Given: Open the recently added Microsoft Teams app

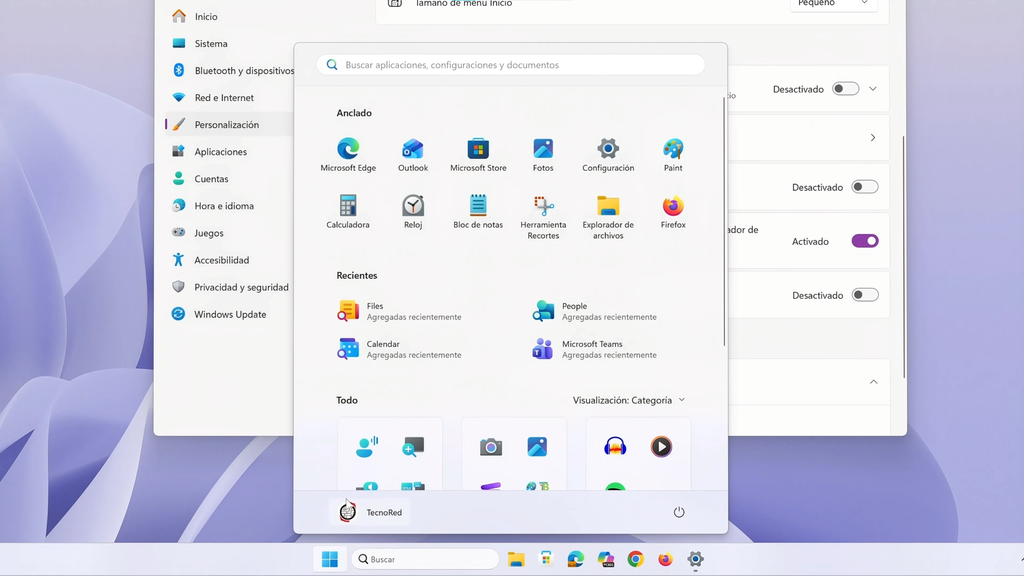Looking at the screenshot, I should (595, 349).
